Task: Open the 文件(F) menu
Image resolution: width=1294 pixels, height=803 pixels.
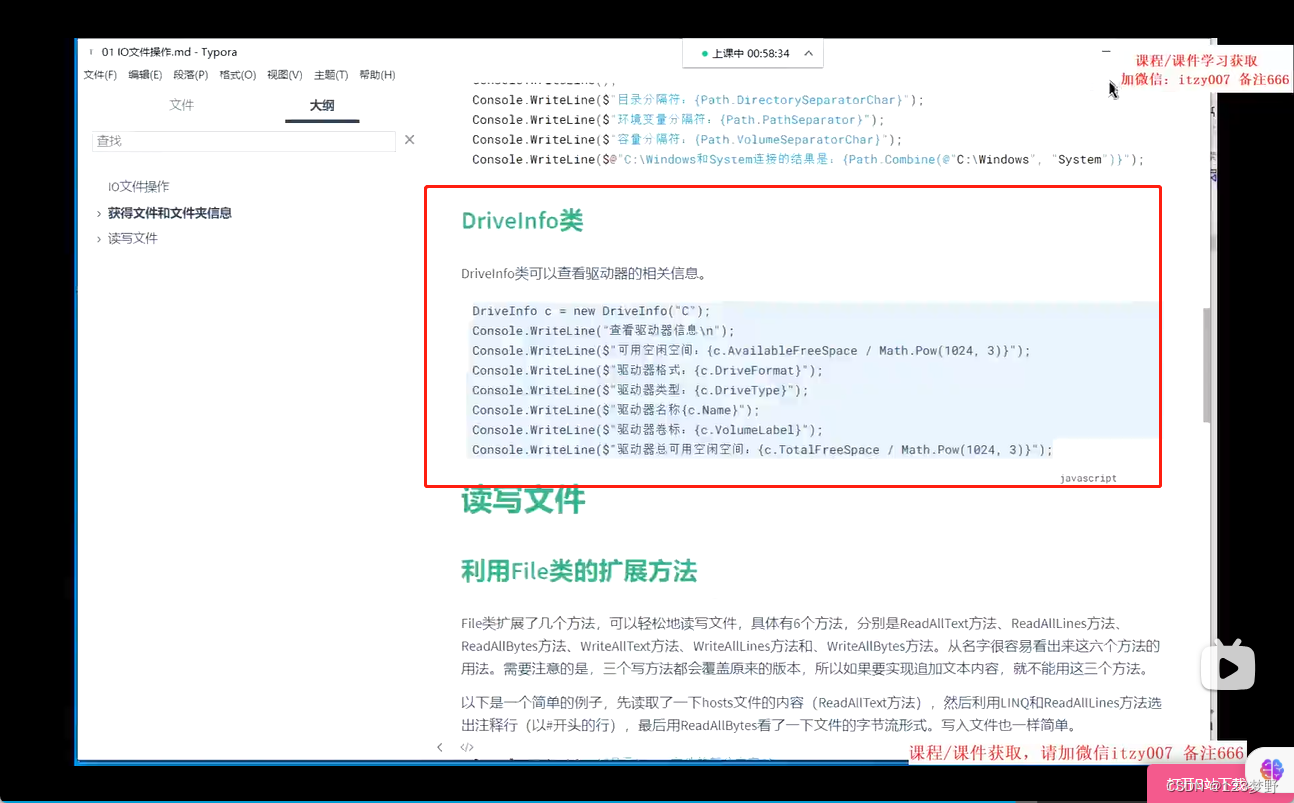Action: tap(99, 74)
